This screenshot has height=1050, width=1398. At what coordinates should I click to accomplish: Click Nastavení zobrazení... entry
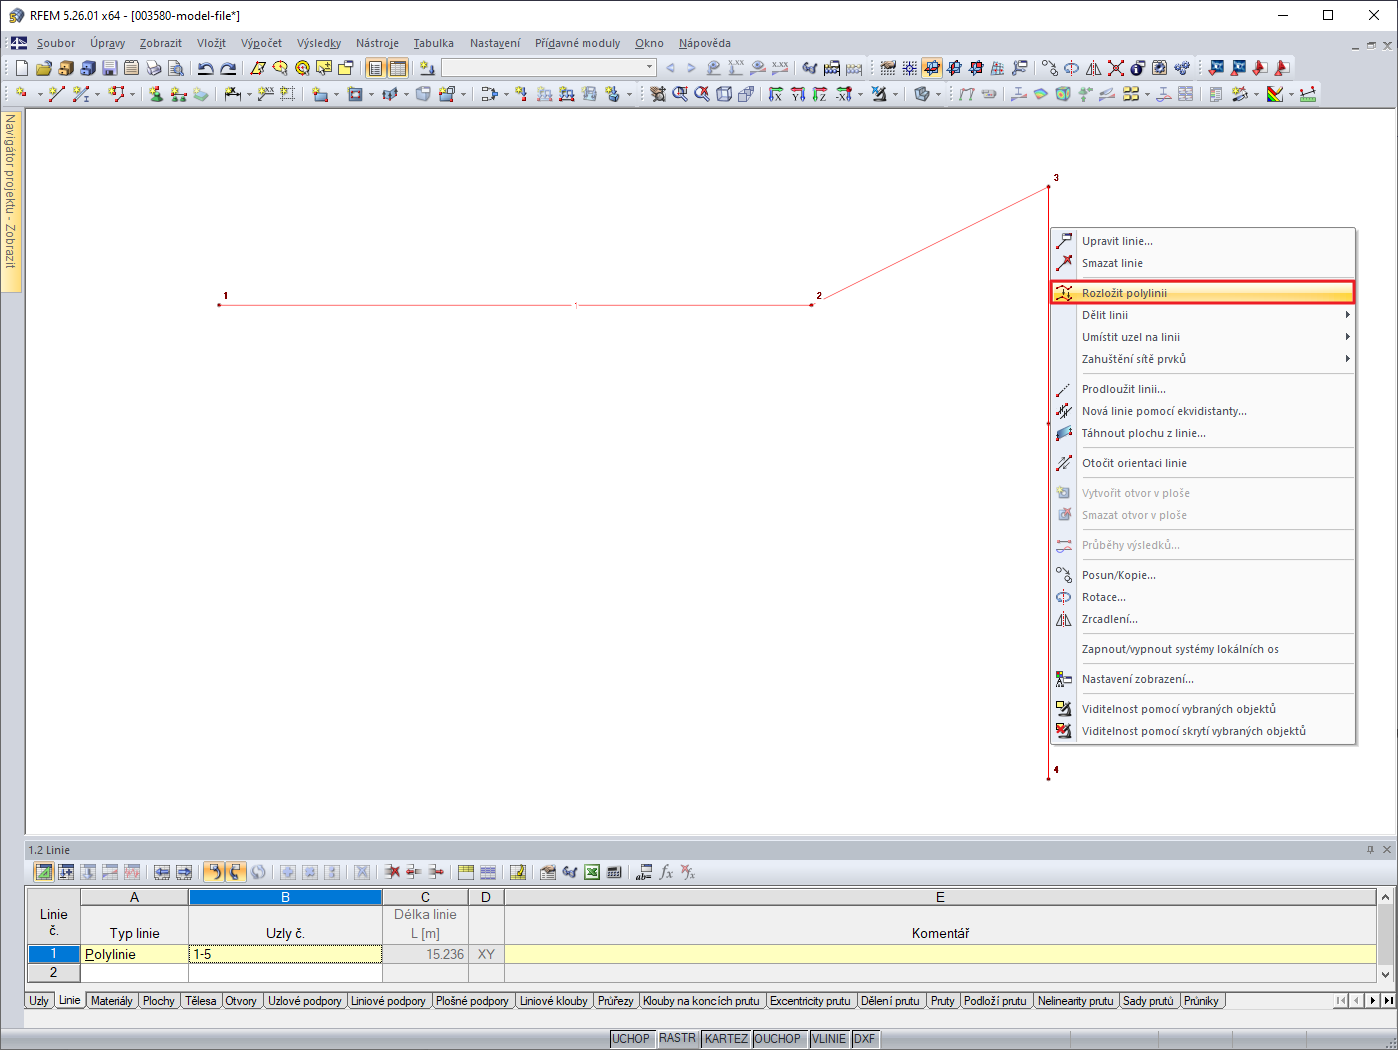(x=1202, y=679)
